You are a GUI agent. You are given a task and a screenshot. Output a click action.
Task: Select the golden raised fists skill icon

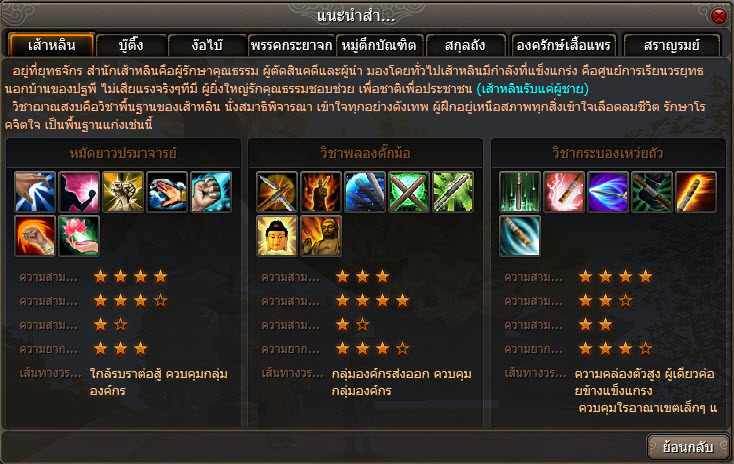point(123,192)
